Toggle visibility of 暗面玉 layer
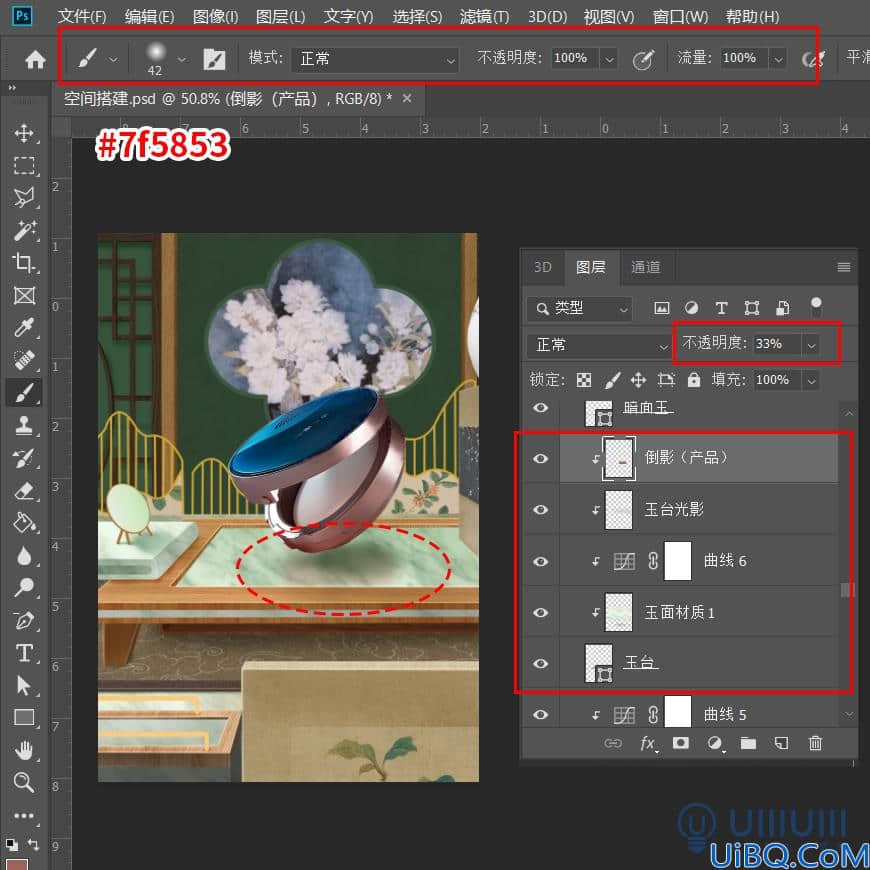870x870 pixels. 540,408
